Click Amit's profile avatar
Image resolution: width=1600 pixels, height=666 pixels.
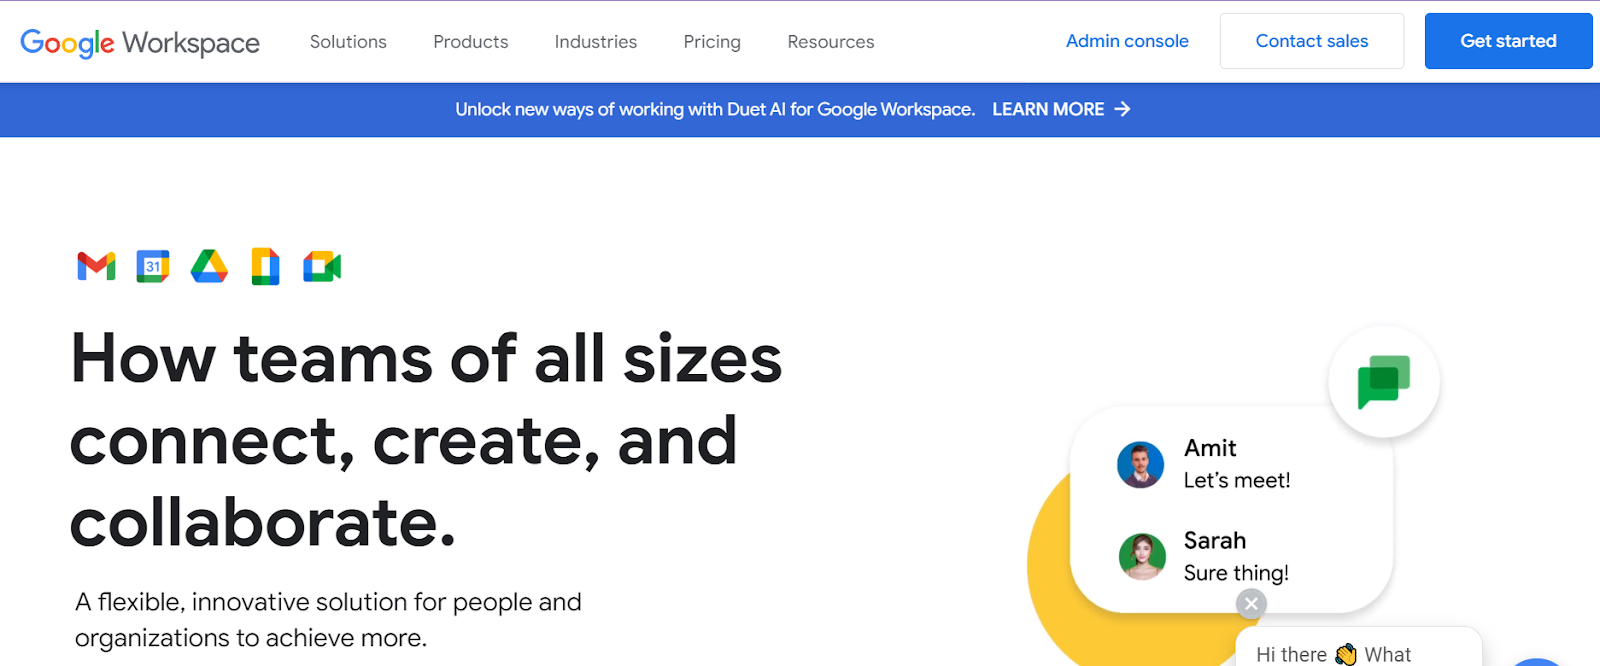point(1141,465)
